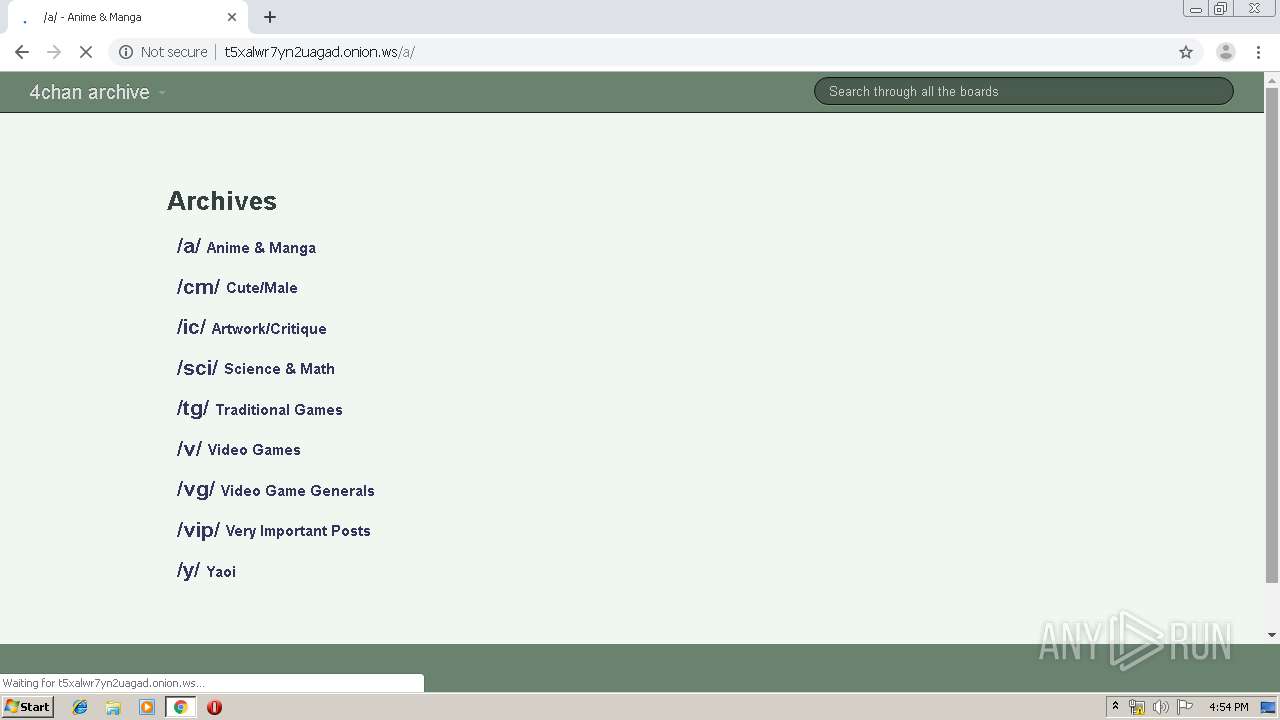Go back to the previous page
The image size is (1280, 720).
point(22,52)
